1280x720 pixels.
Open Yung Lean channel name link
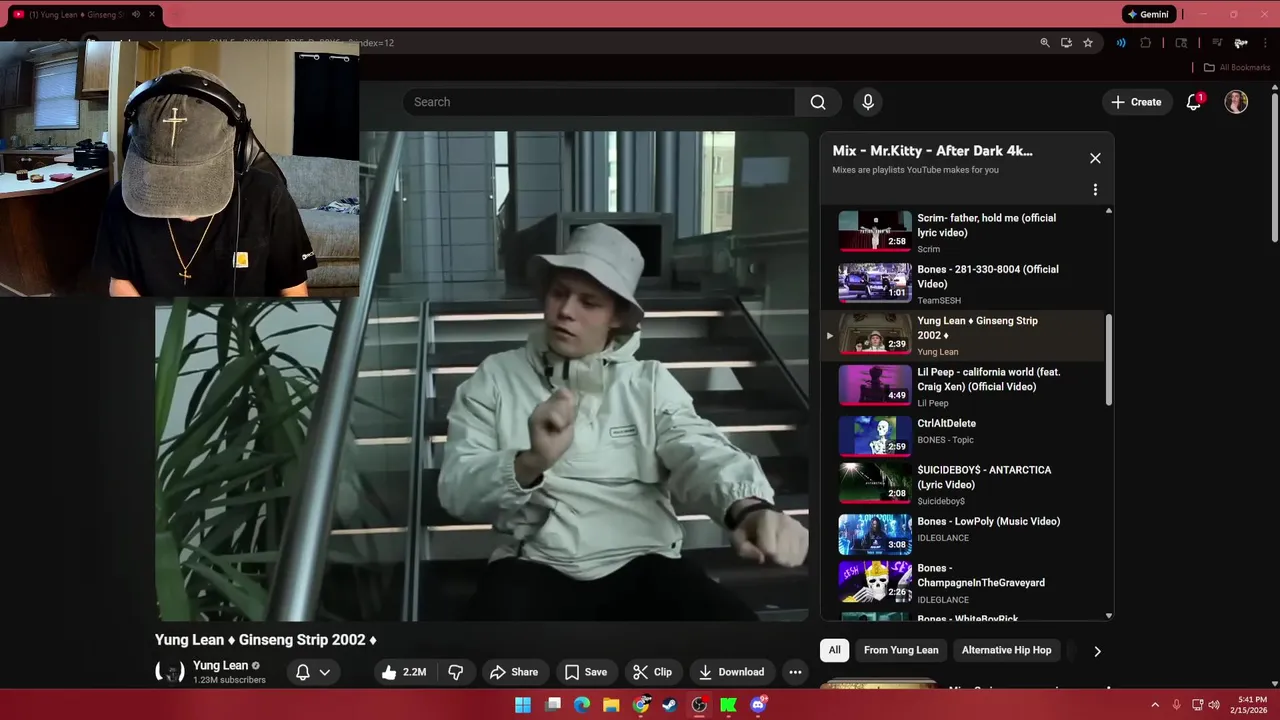click(x=220, y=665)
